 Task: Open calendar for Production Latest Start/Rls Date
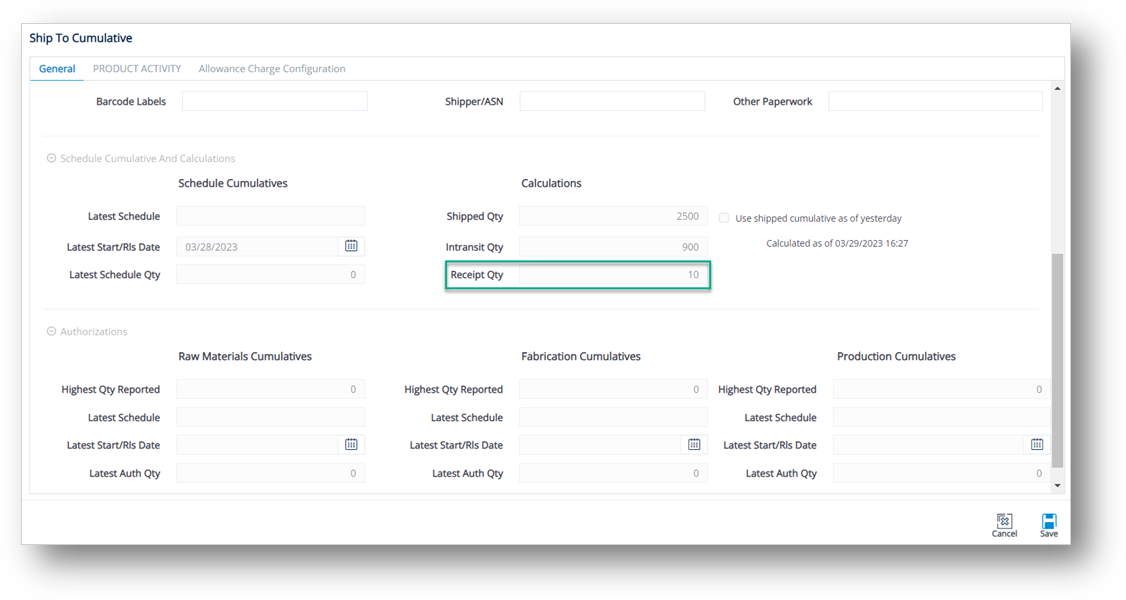click(x=1037, y=445)
